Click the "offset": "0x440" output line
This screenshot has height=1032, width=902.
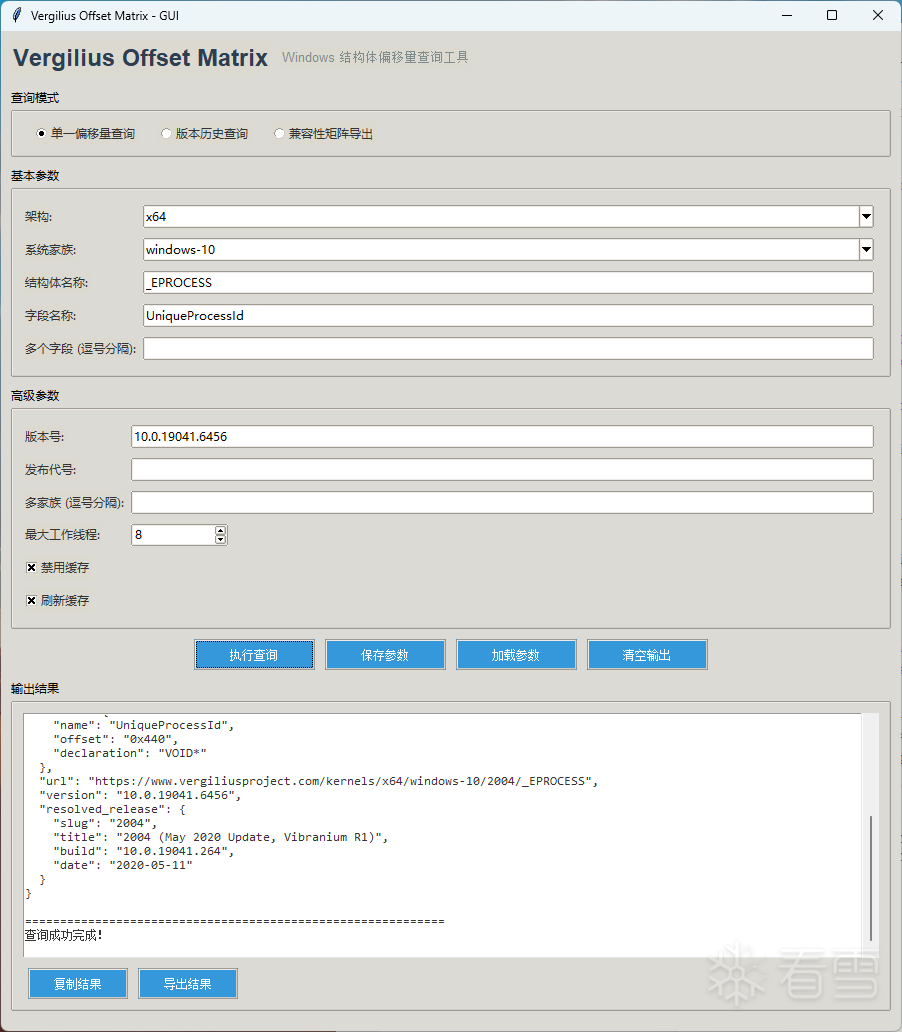click(115, 739)
